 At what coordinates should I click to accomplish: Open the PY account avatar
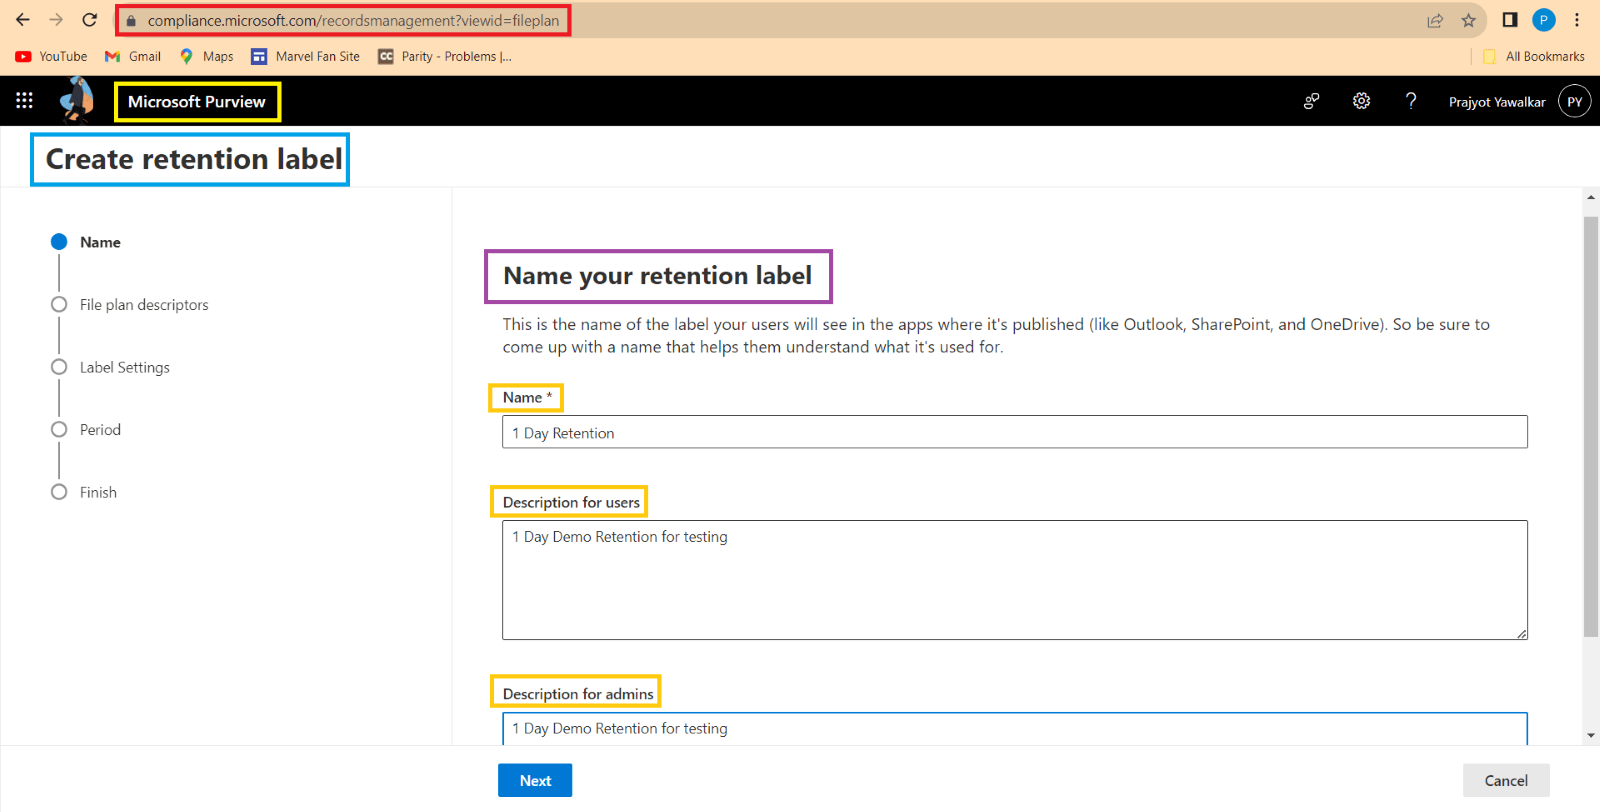pos(1574,101)
